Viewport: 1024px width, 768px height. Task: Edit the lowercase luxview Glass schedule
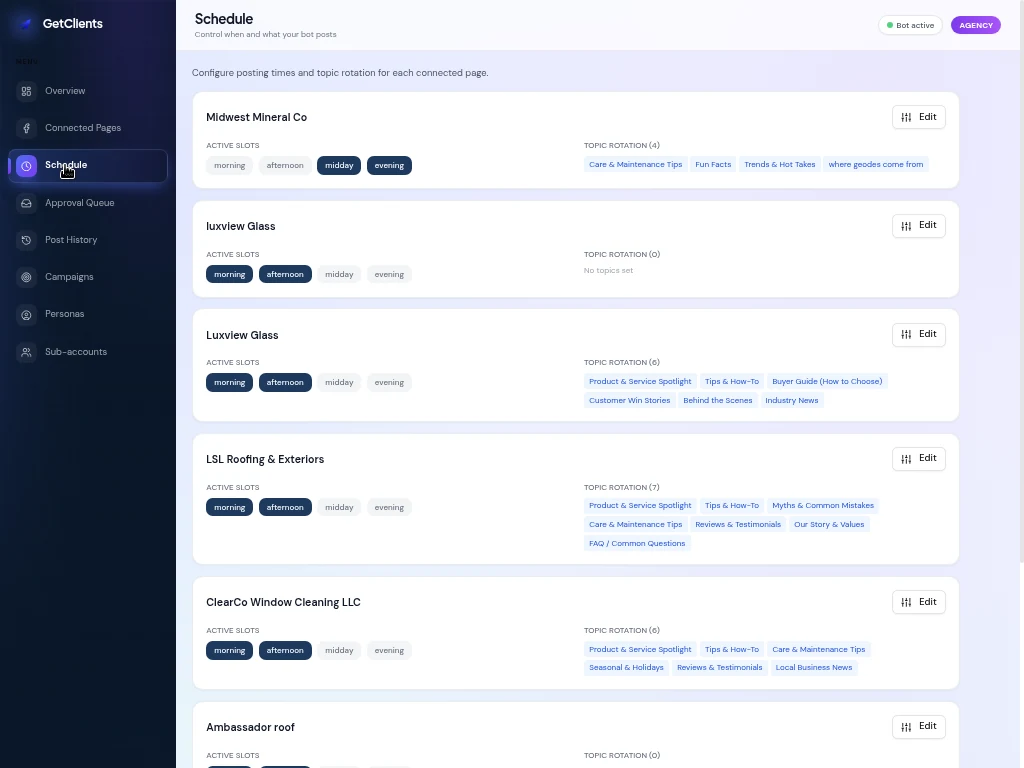pos(918,225)
